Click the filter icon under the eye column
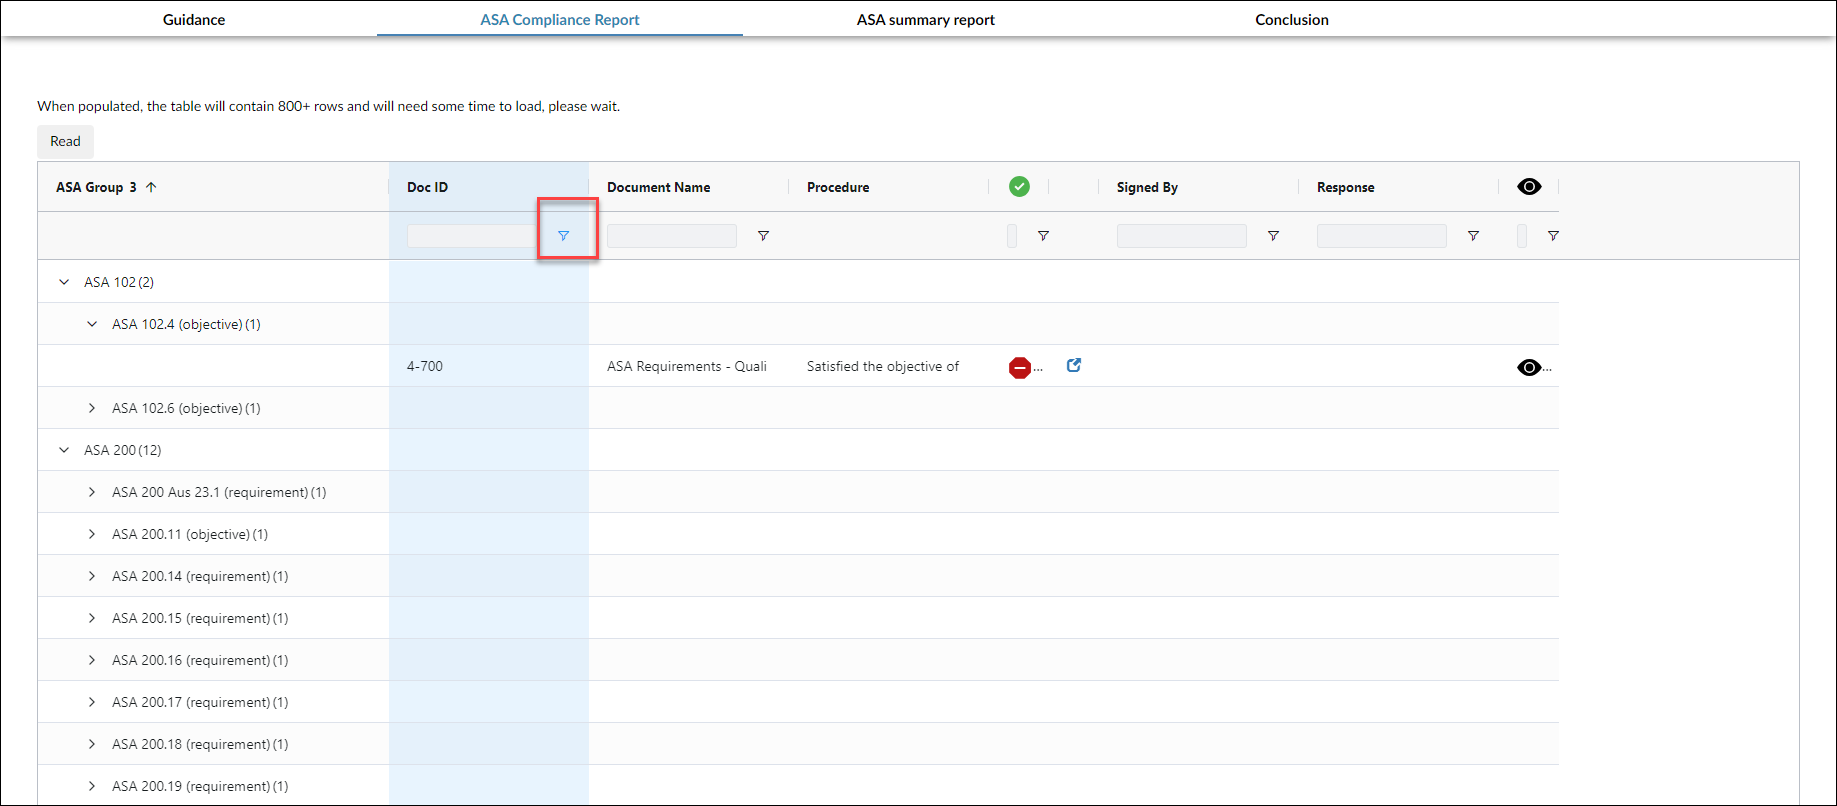This screenshot has width=1837, height=806. click(1554, 236)
